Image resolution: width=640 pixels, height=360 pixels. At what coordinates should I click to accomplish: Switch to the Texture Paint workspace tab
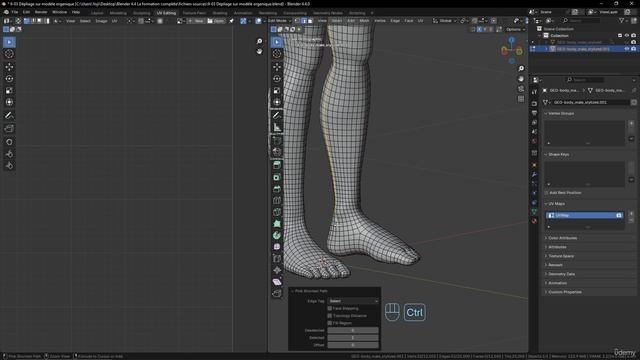(x=194, y=13)
